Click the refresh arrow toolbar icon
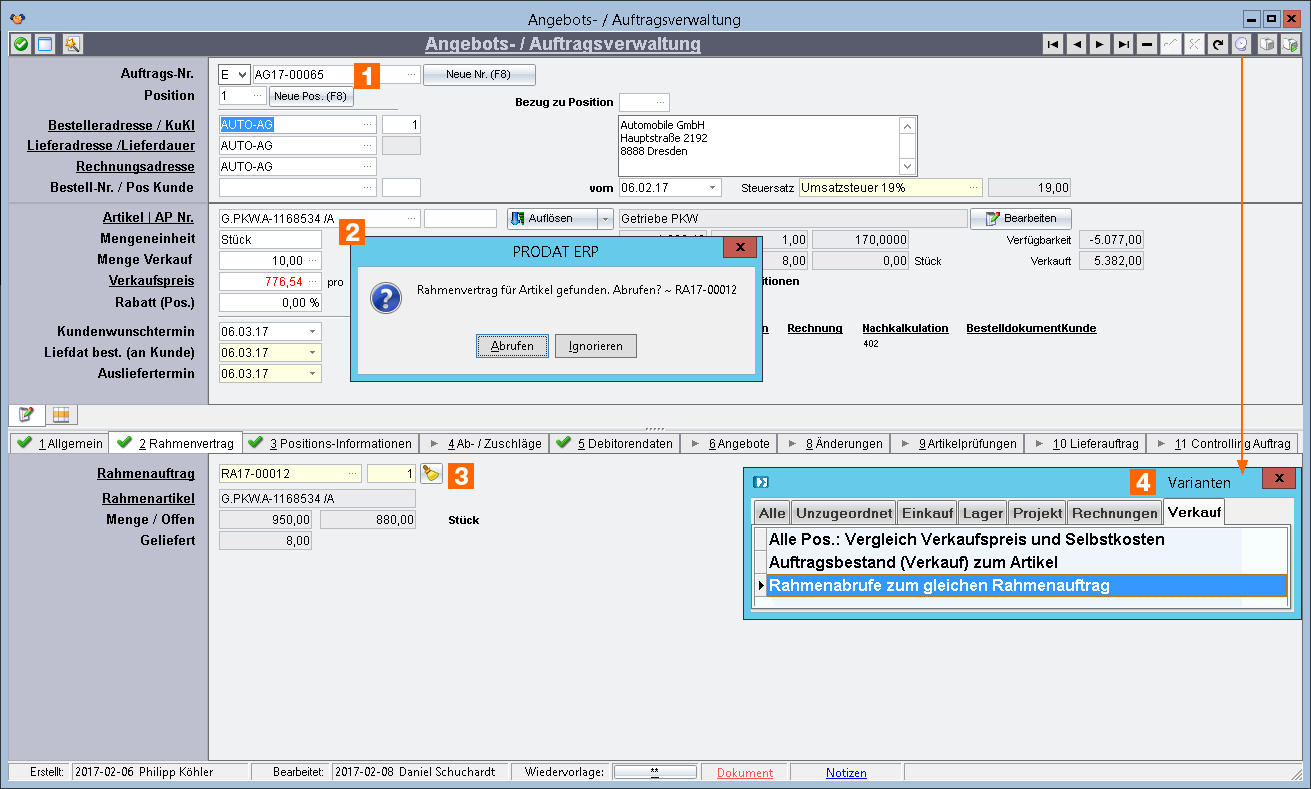 (x=1217, y=44)
